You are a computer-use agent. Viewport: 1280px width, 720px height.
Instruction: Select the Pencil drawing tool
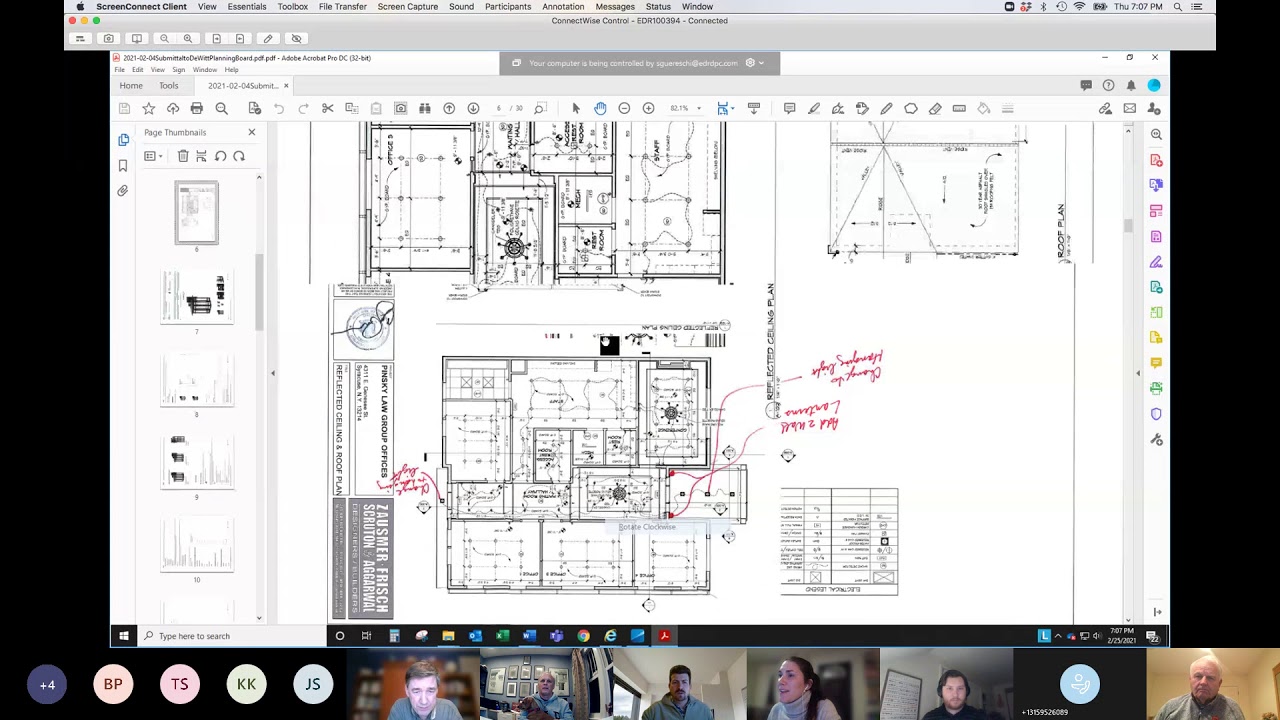[x=886, y=108]
